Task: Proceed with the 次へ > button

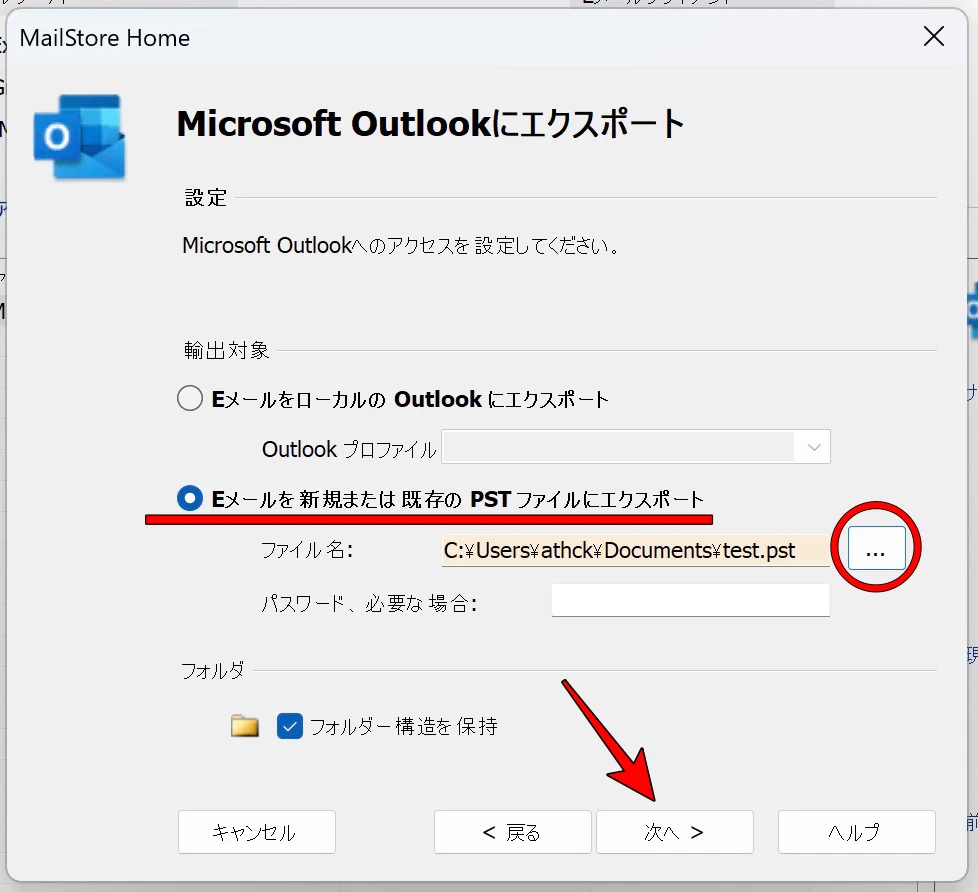Action: (674, 832)
